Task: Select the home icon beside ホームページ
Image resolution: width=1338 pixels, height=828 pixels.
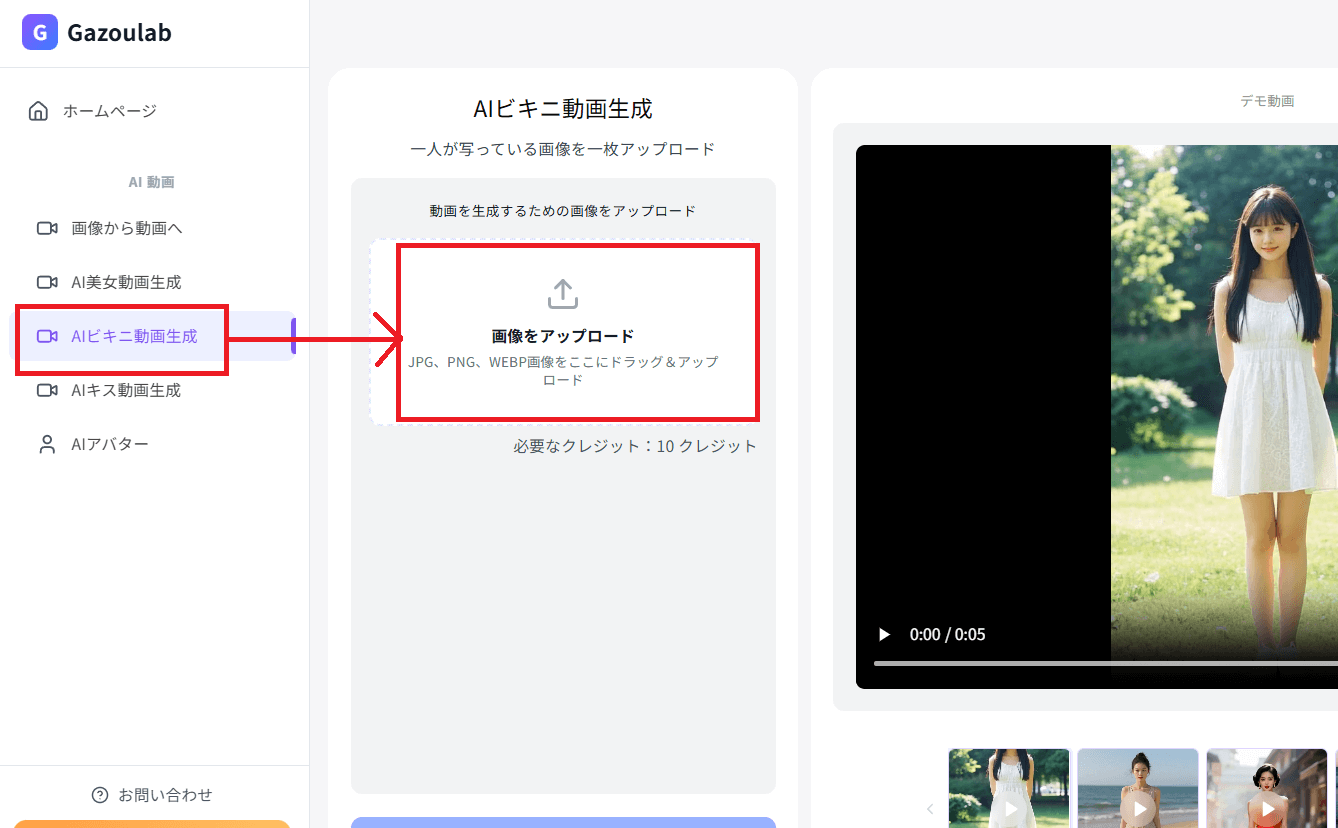Action: (x=38, y=111)
